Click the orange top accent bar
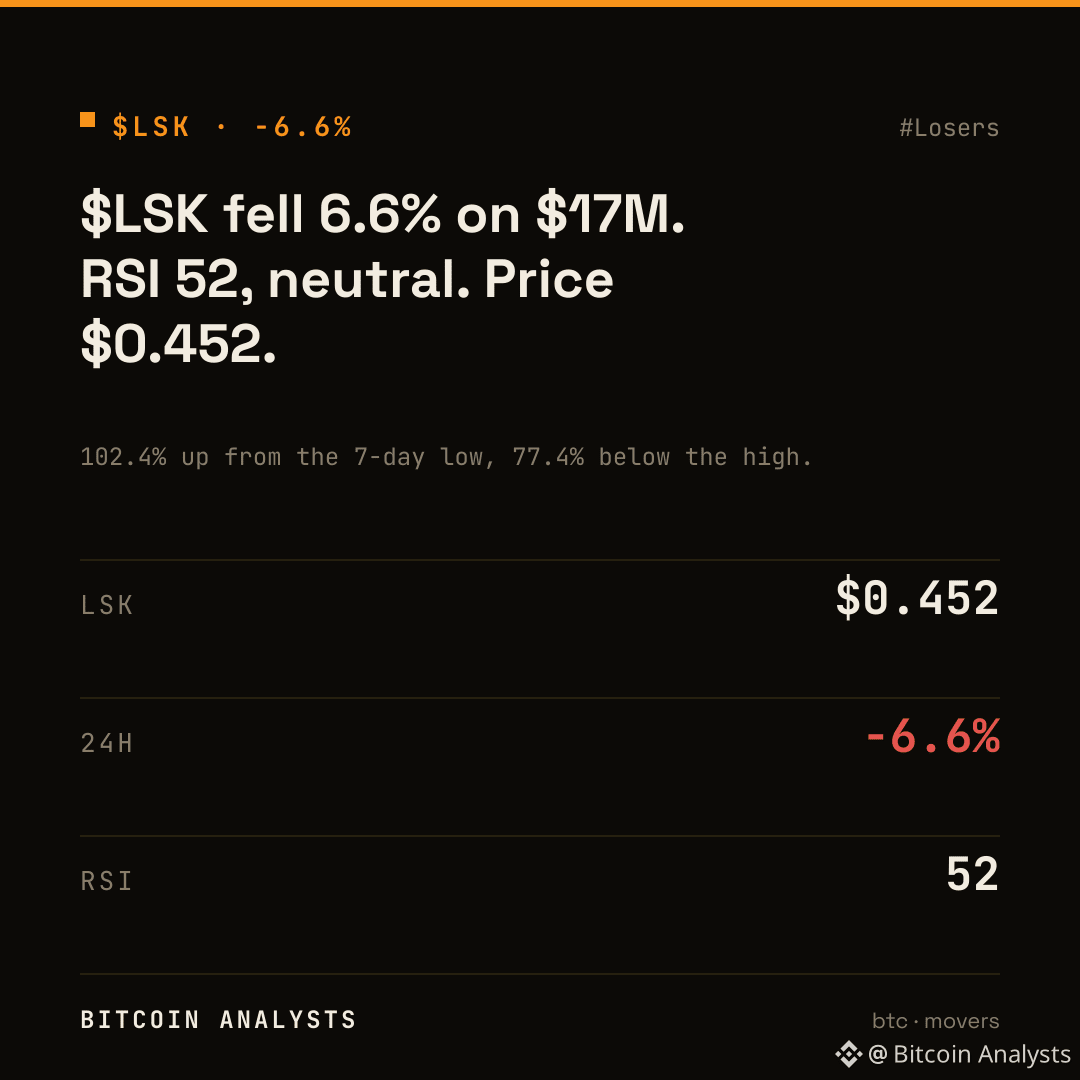 click(x=540, y=3)
